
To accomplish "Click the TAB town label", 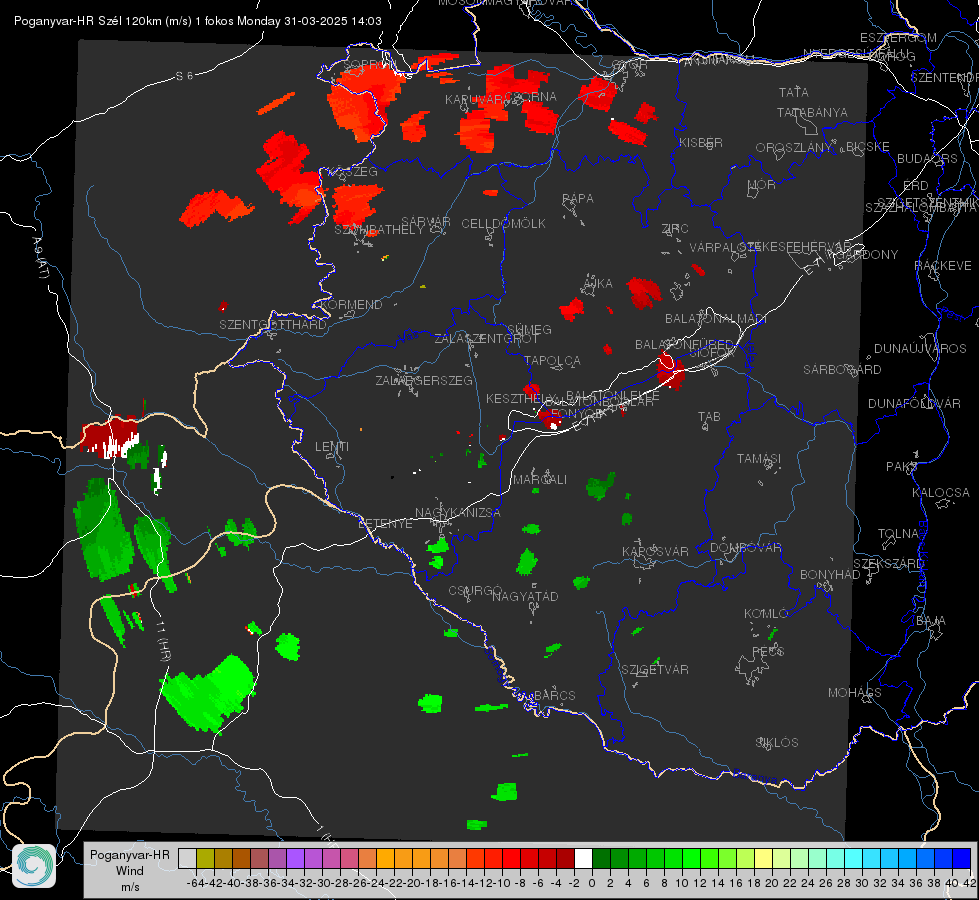I will tap(709, 417).
